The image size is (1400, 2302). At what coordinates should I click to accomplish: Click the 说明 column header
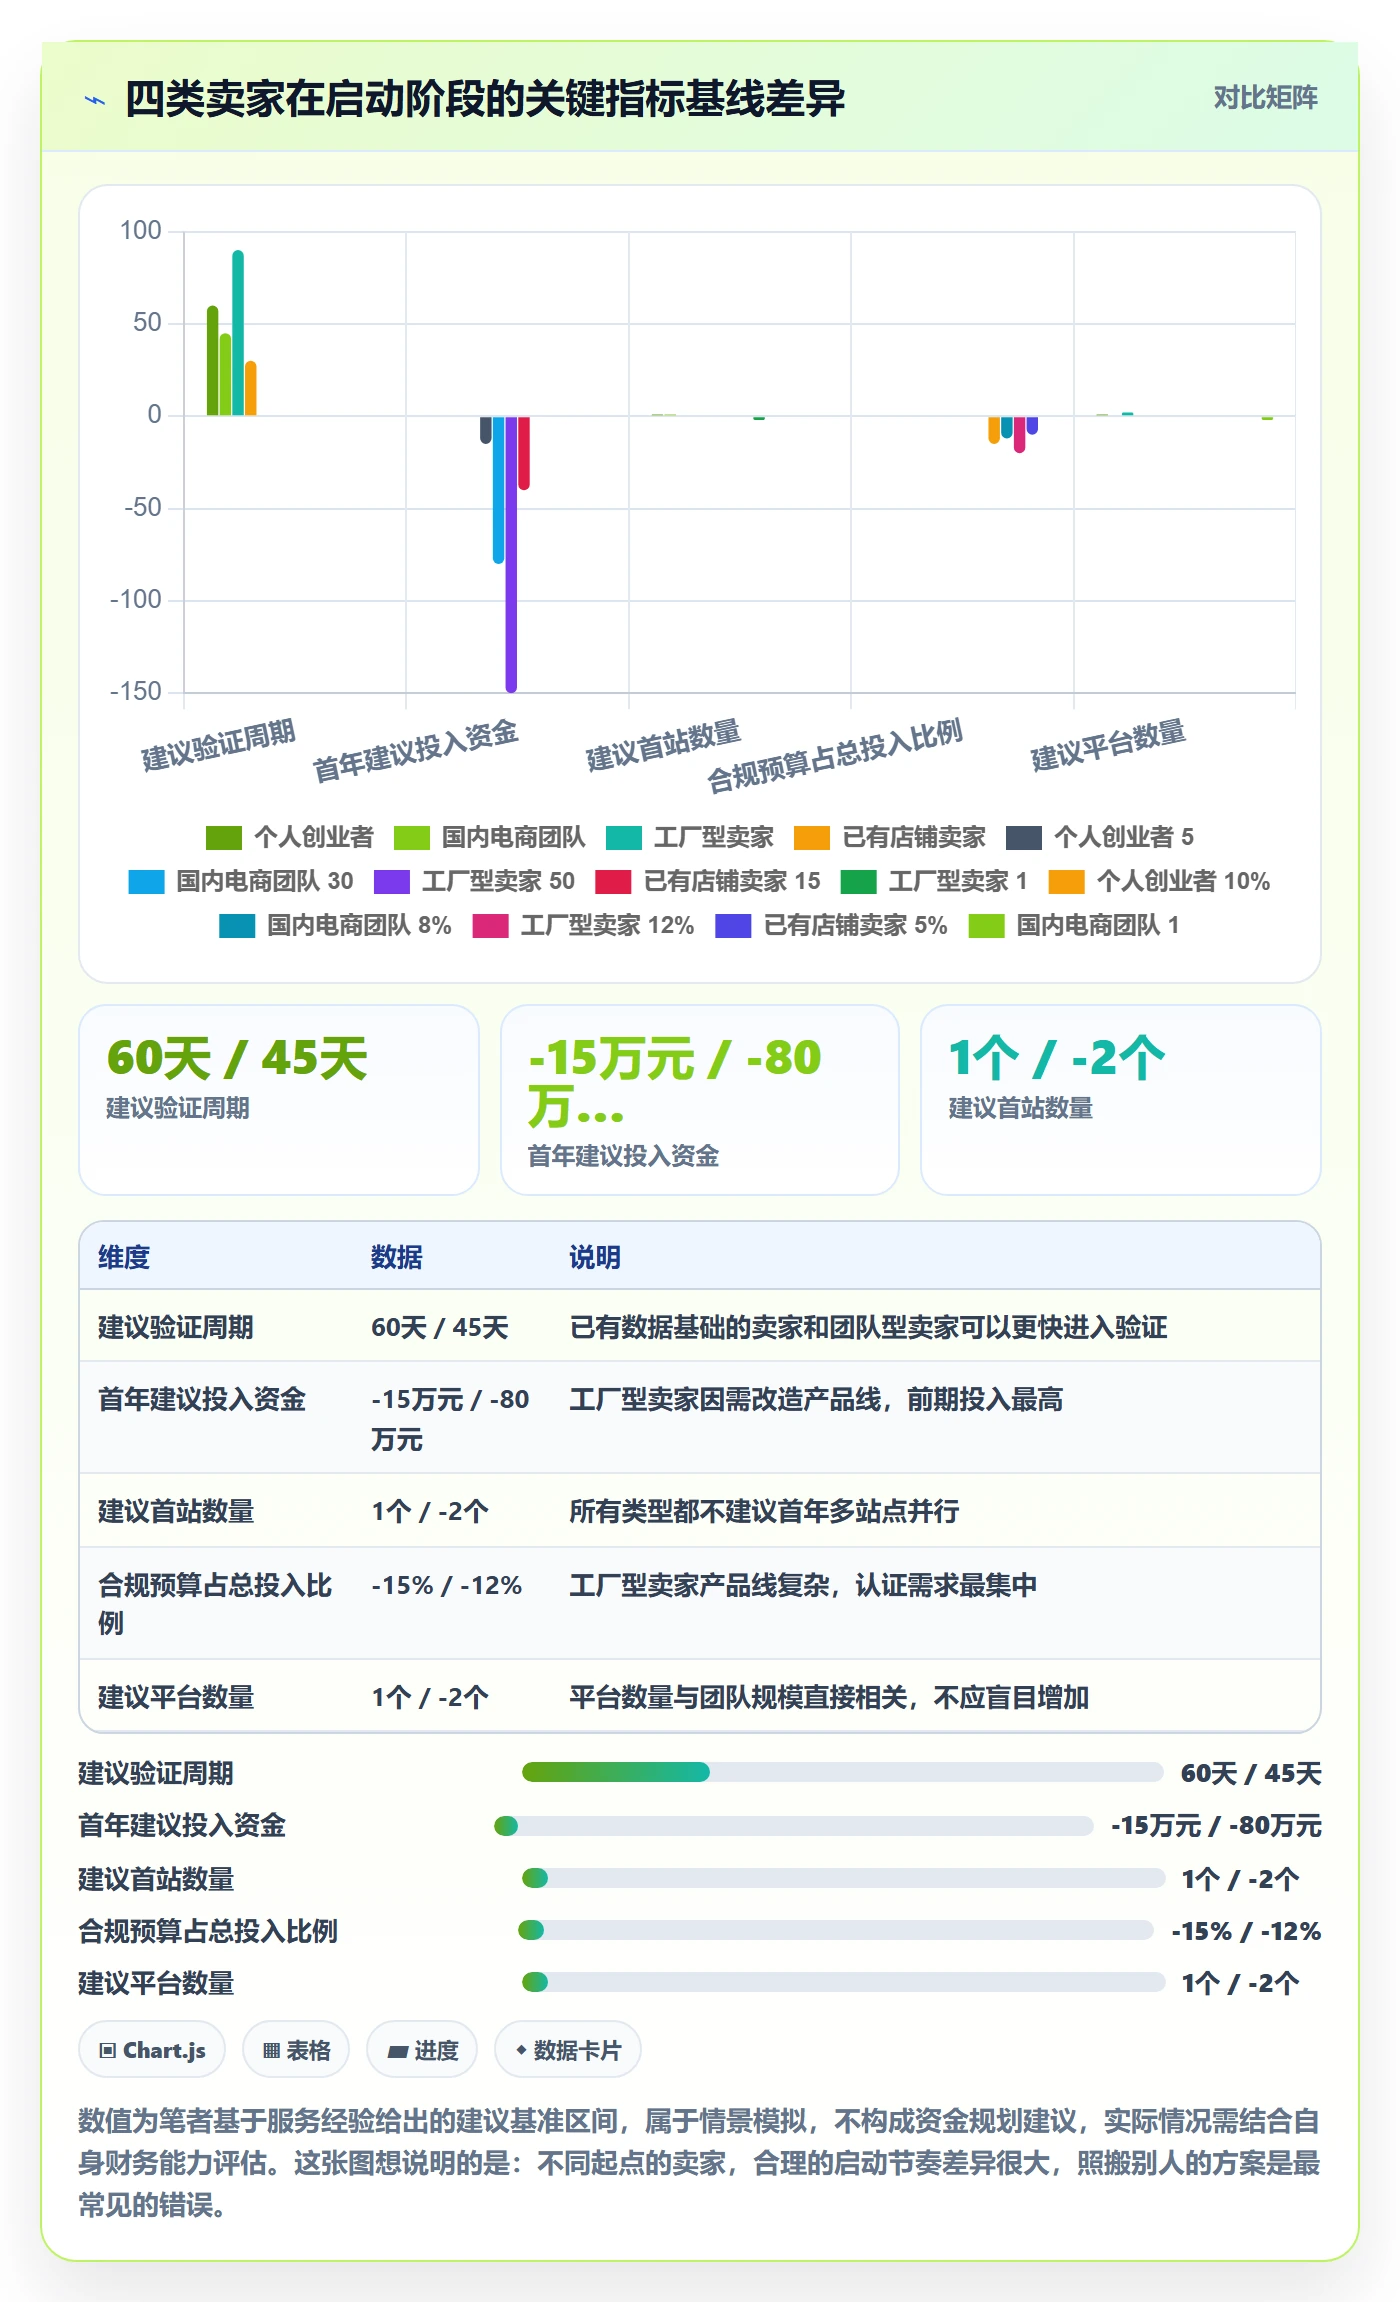coord(595,1257)
